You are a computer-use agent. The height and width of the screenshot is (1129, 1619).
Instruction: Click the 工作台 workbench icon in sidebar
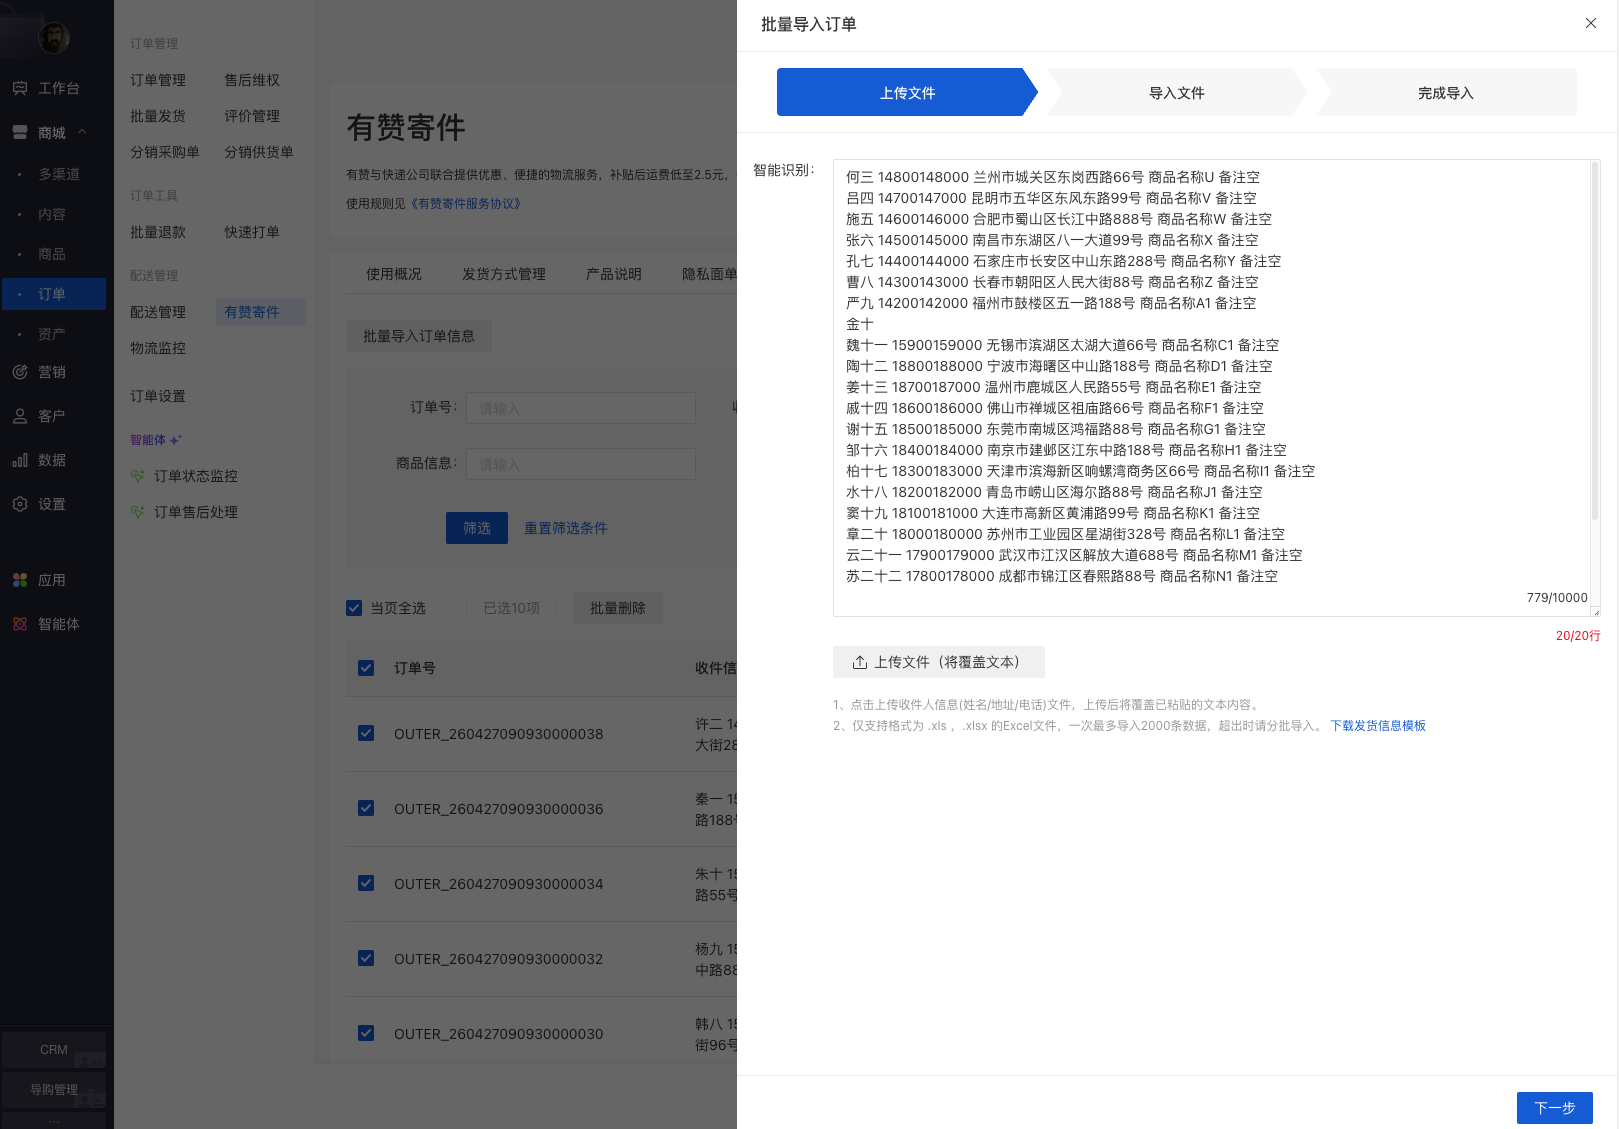(20, 88)
